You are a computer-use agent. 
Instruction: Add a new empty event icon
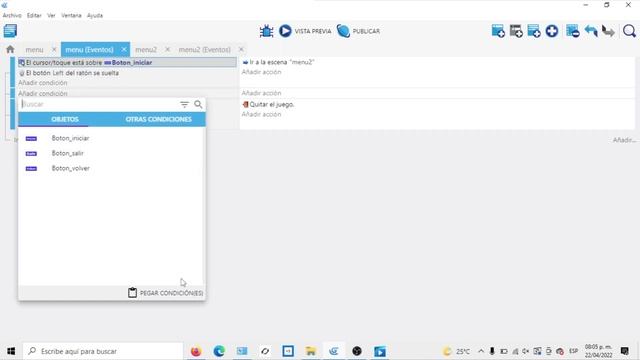tap(498, 31)
